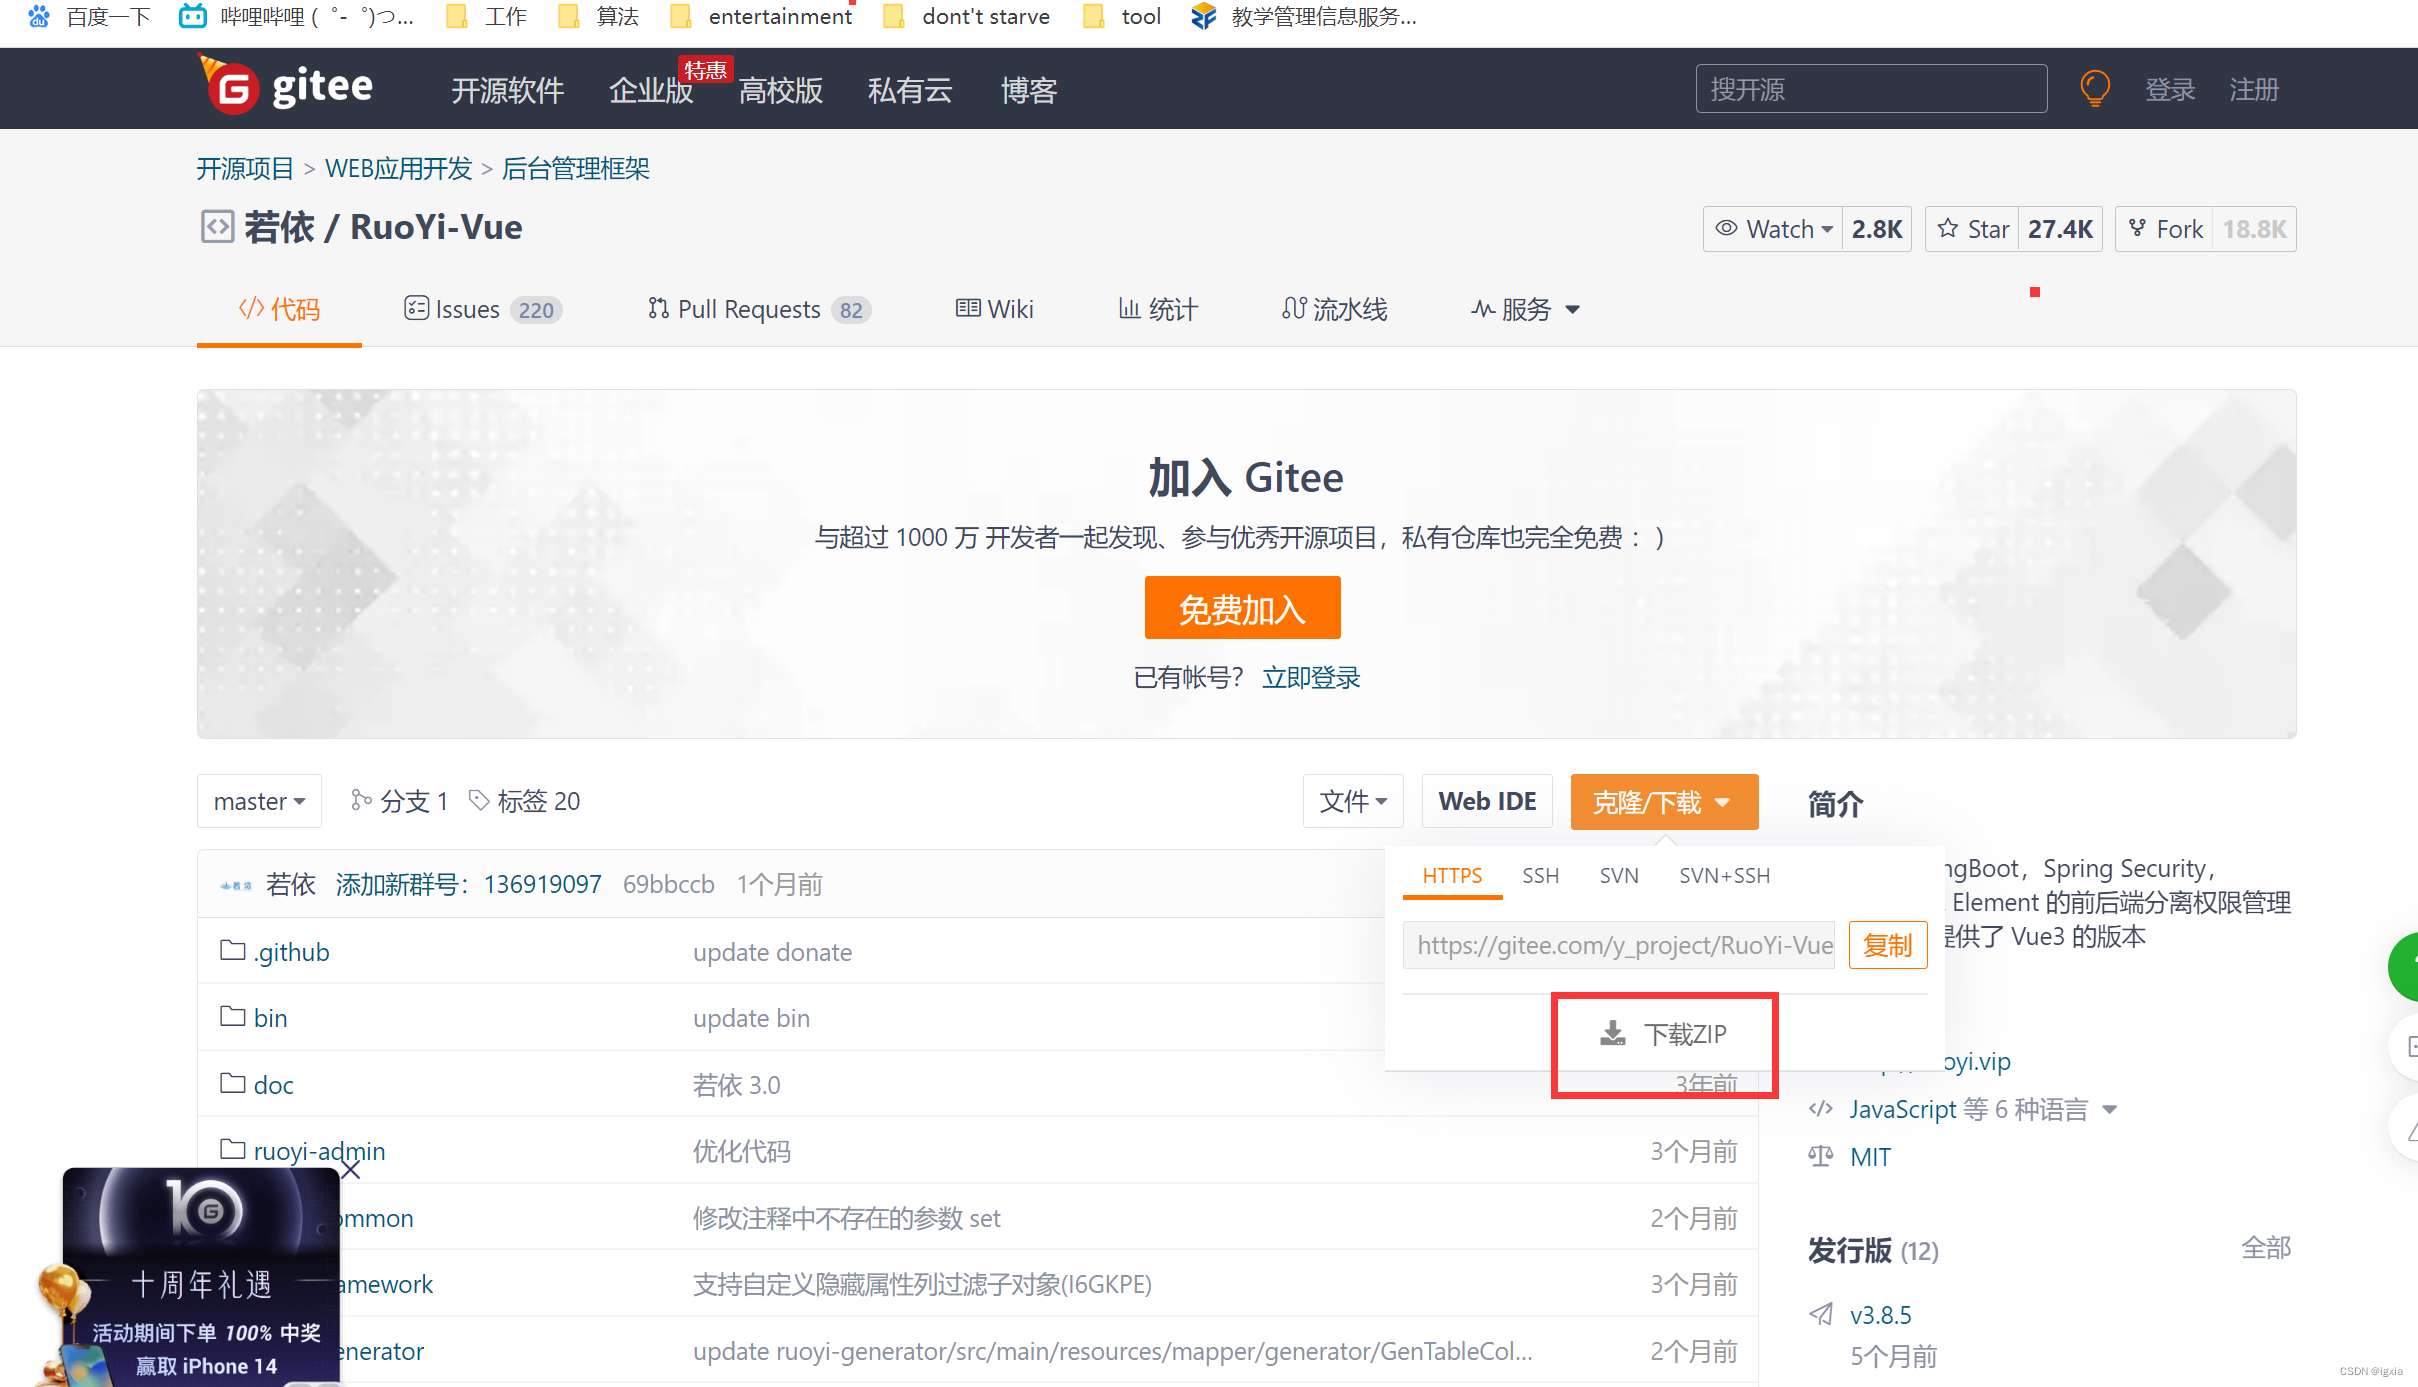Click the 后台管理框架 breadcrumb

(x=575, y=168)
